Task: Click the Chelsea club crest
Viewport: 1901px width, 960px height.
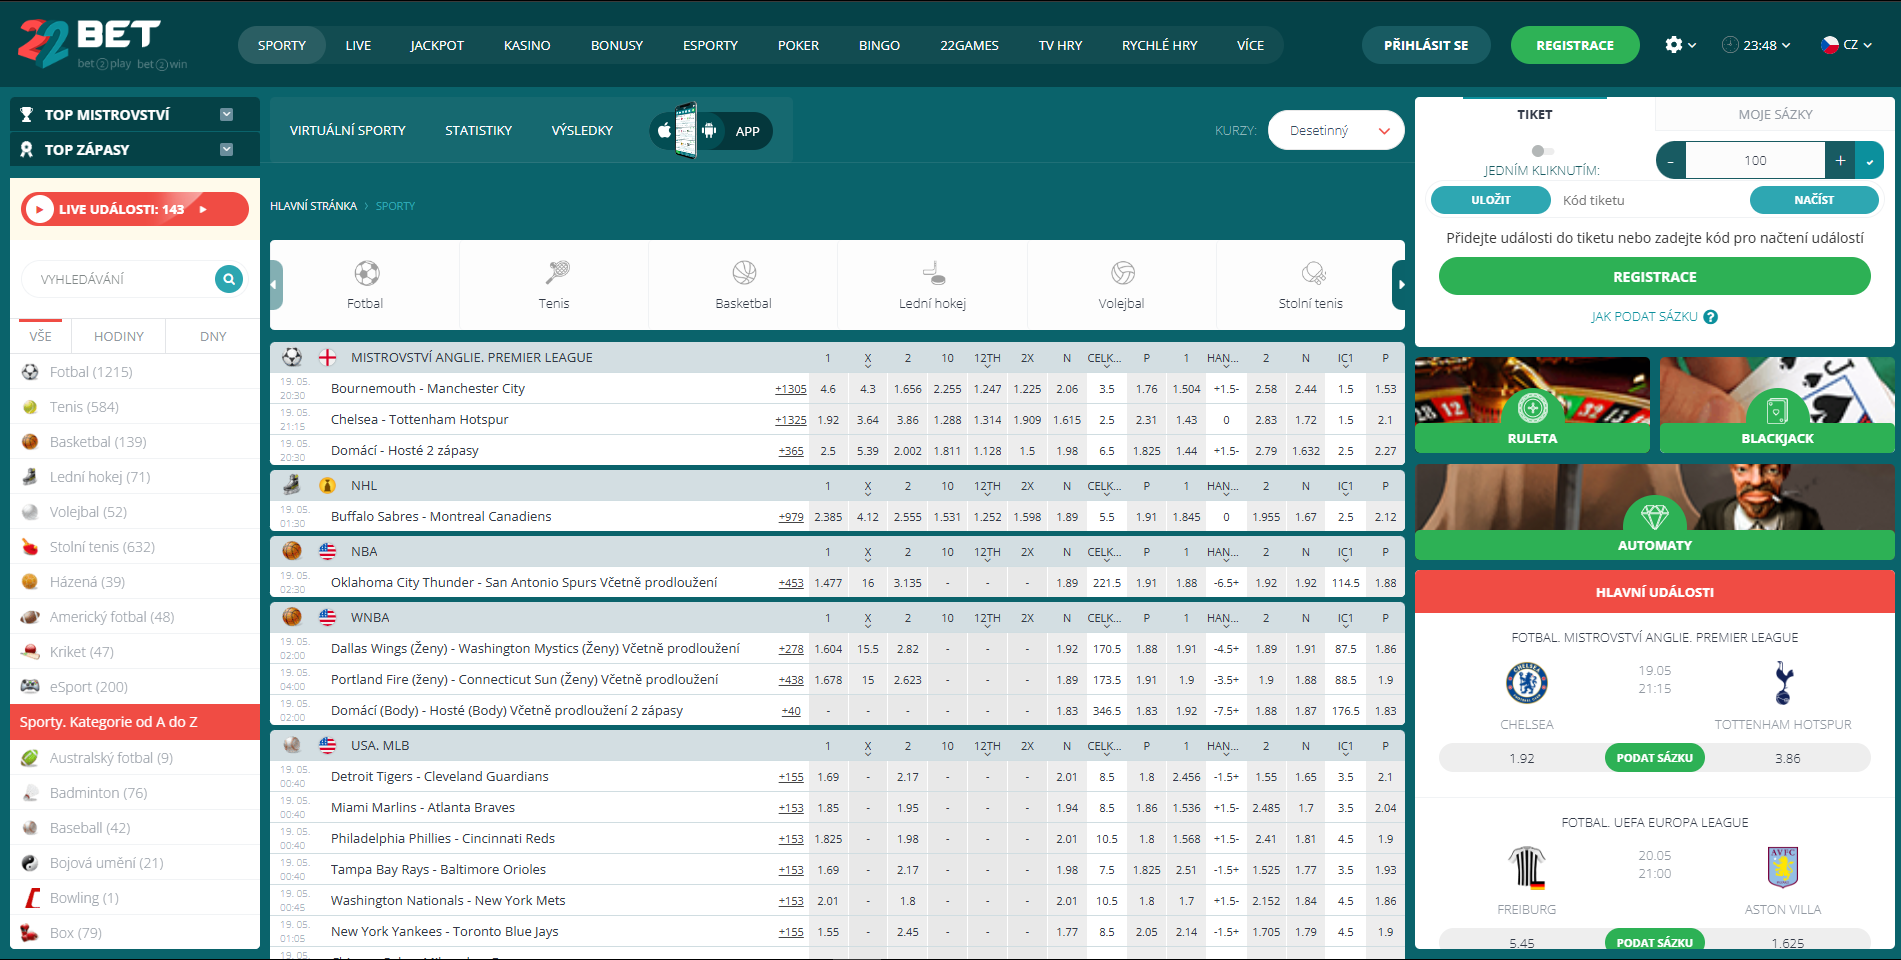Action: [1527, 683]
